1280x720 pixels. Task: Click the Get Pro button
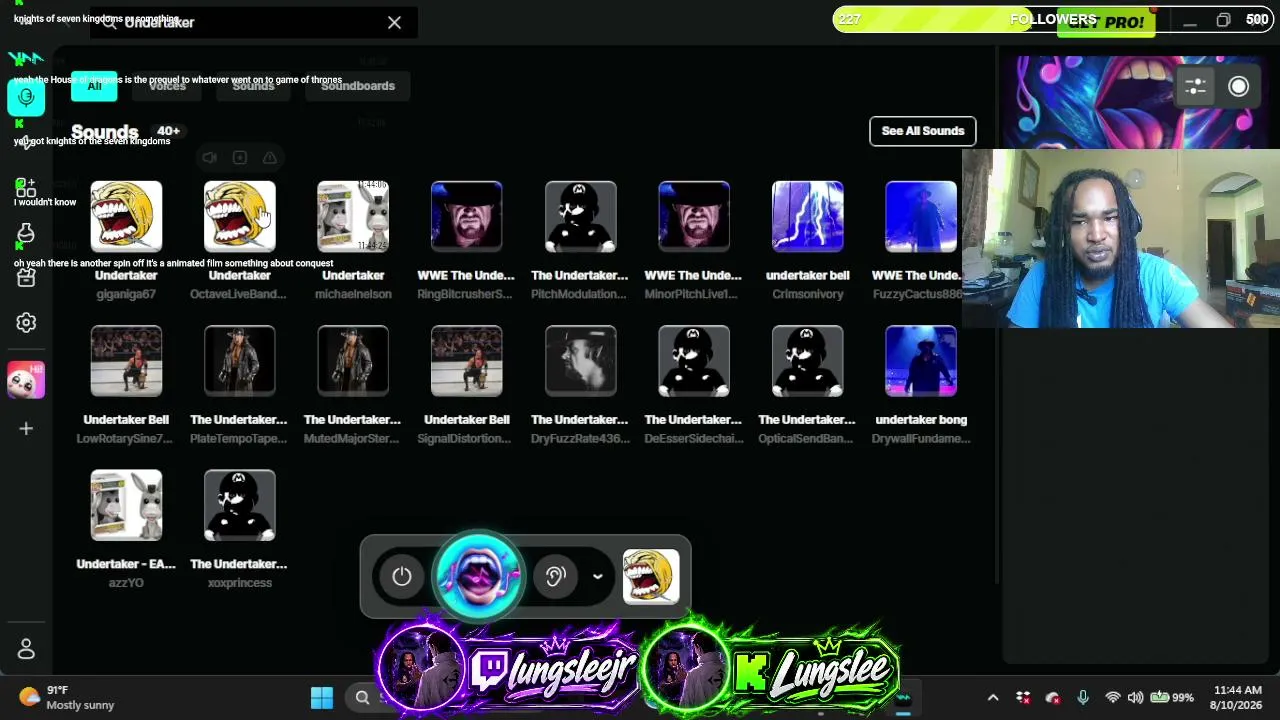point(1105,22)
